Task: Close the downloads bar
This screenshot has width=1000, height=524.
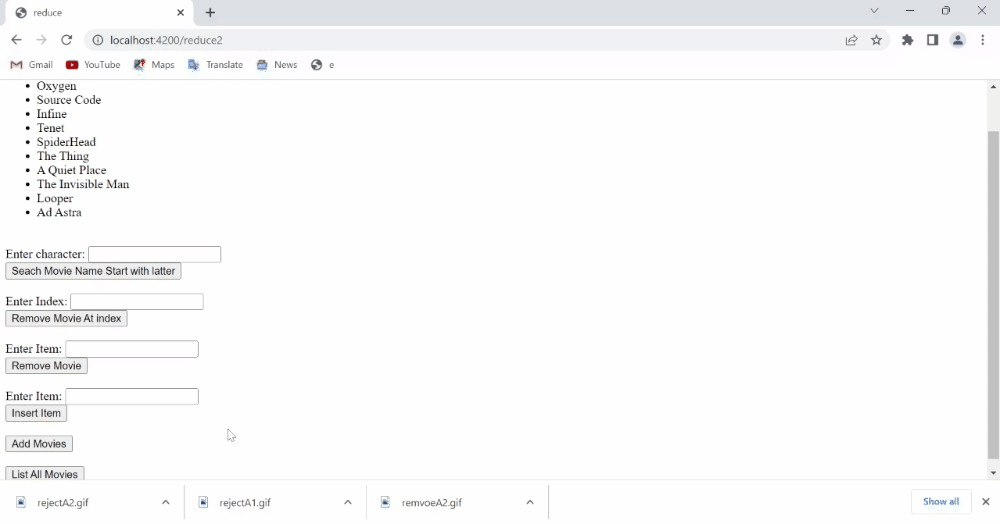Action: [985, 502]
